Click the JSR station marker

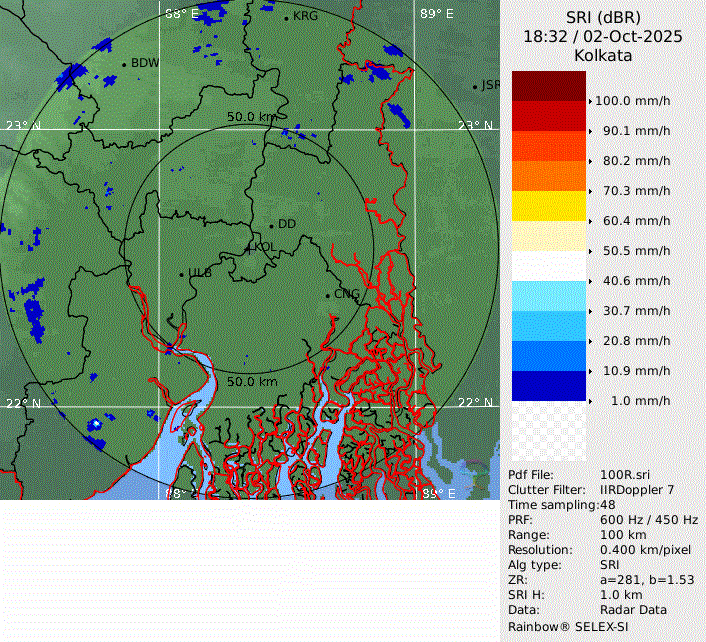475,87
